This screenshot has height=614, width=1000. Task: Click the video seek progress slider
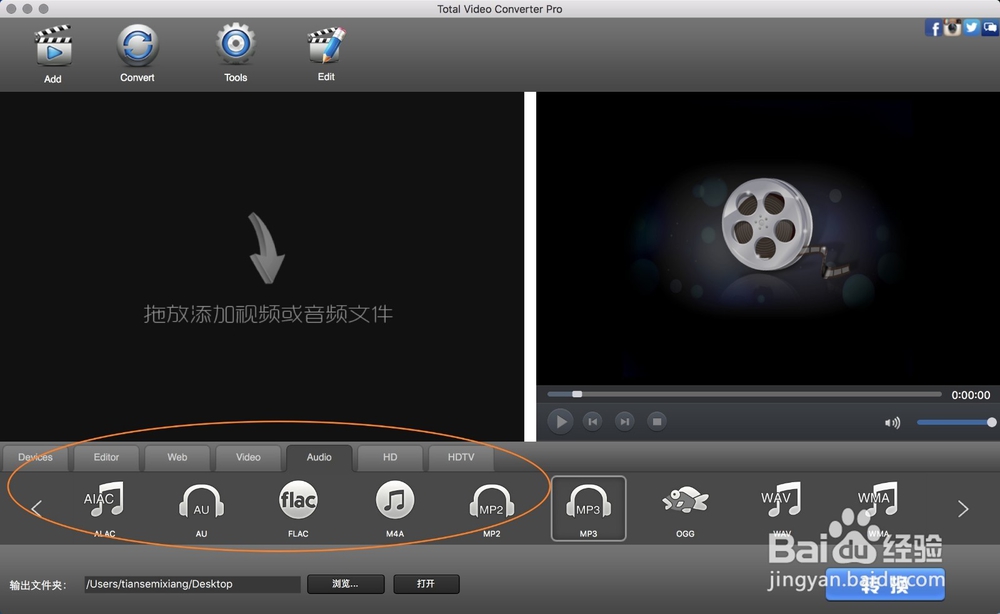pos(744,394)
